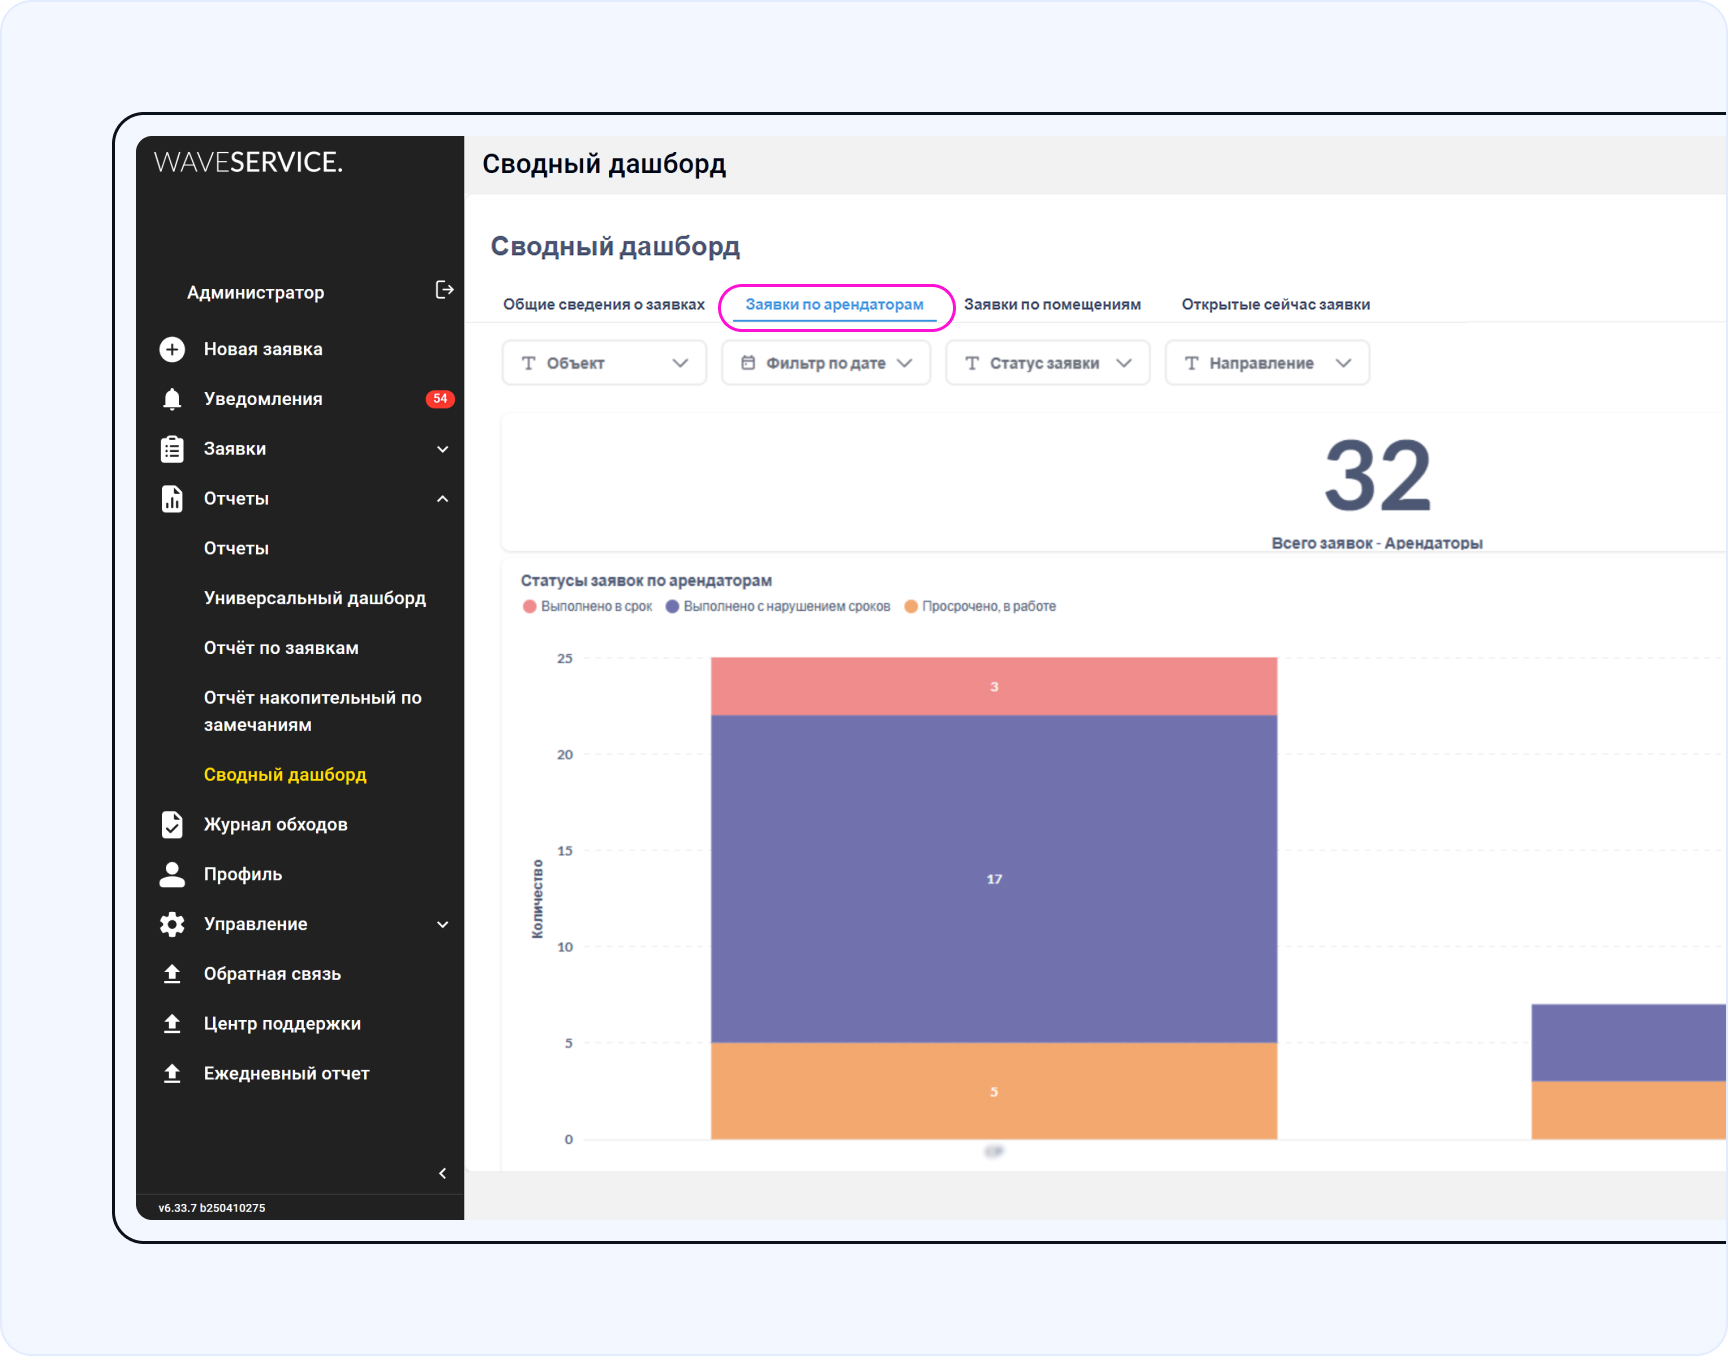
Task: Collapse the sidebar with bottom arrow
Action: click(x=442, y=1173)
